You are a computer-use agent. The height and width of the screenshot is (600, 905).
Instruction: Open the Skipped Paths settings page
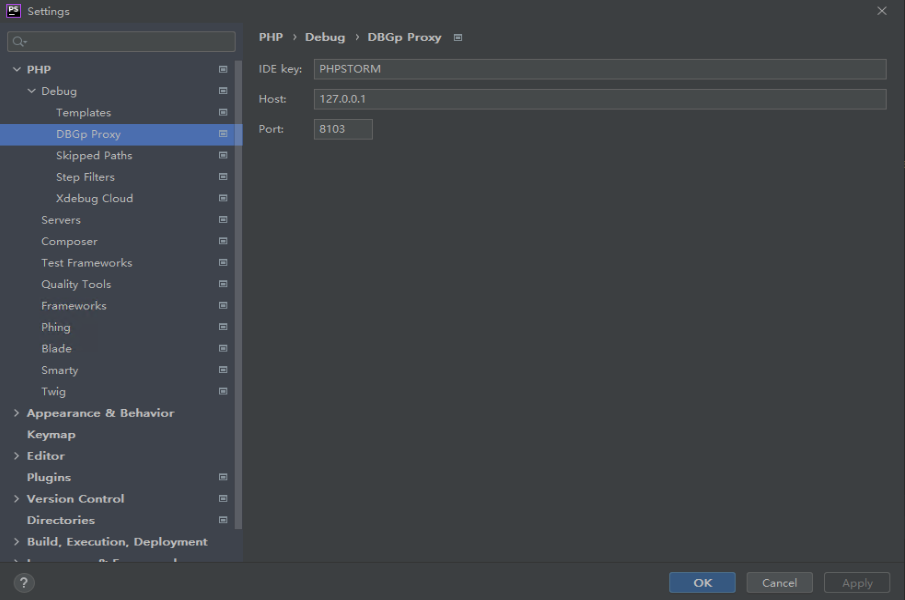tap(94, 155)
